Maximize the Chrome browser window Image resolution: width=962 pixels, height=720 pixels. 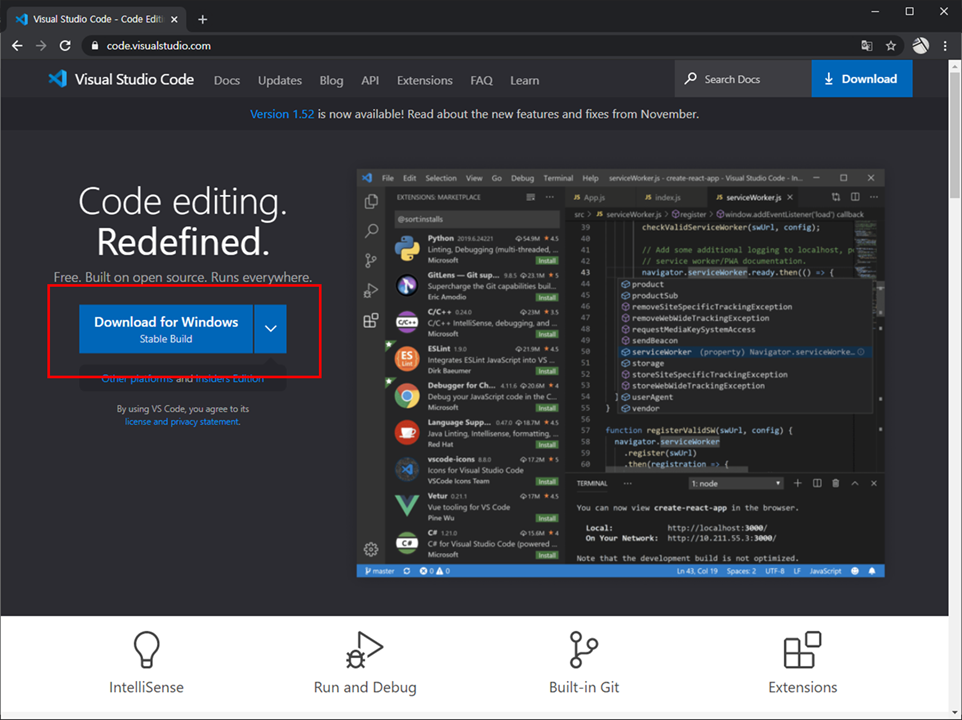[x=909, y=12]
